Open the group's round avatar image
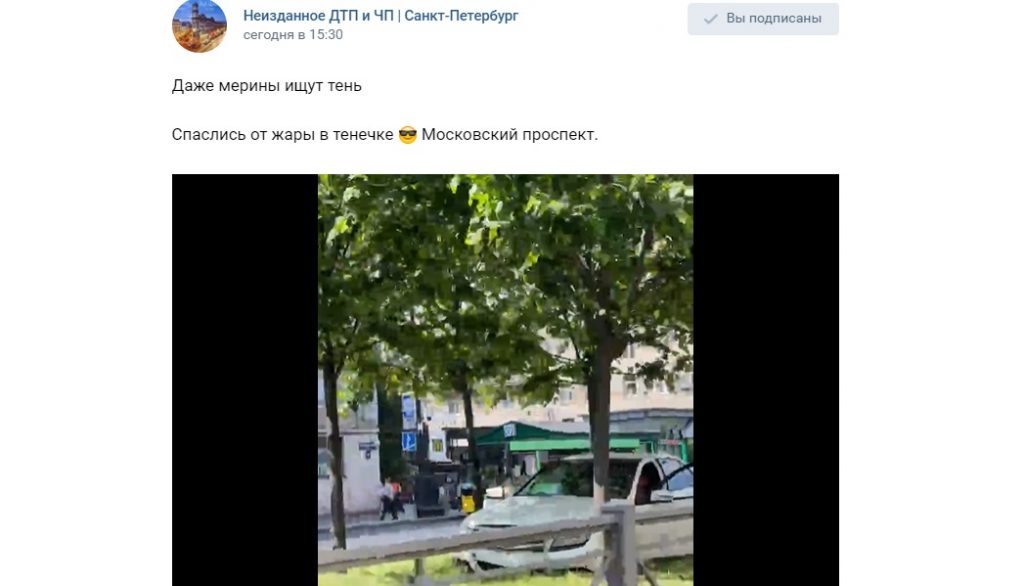Viewport: 1024px width, 586px height. [199, 25]
